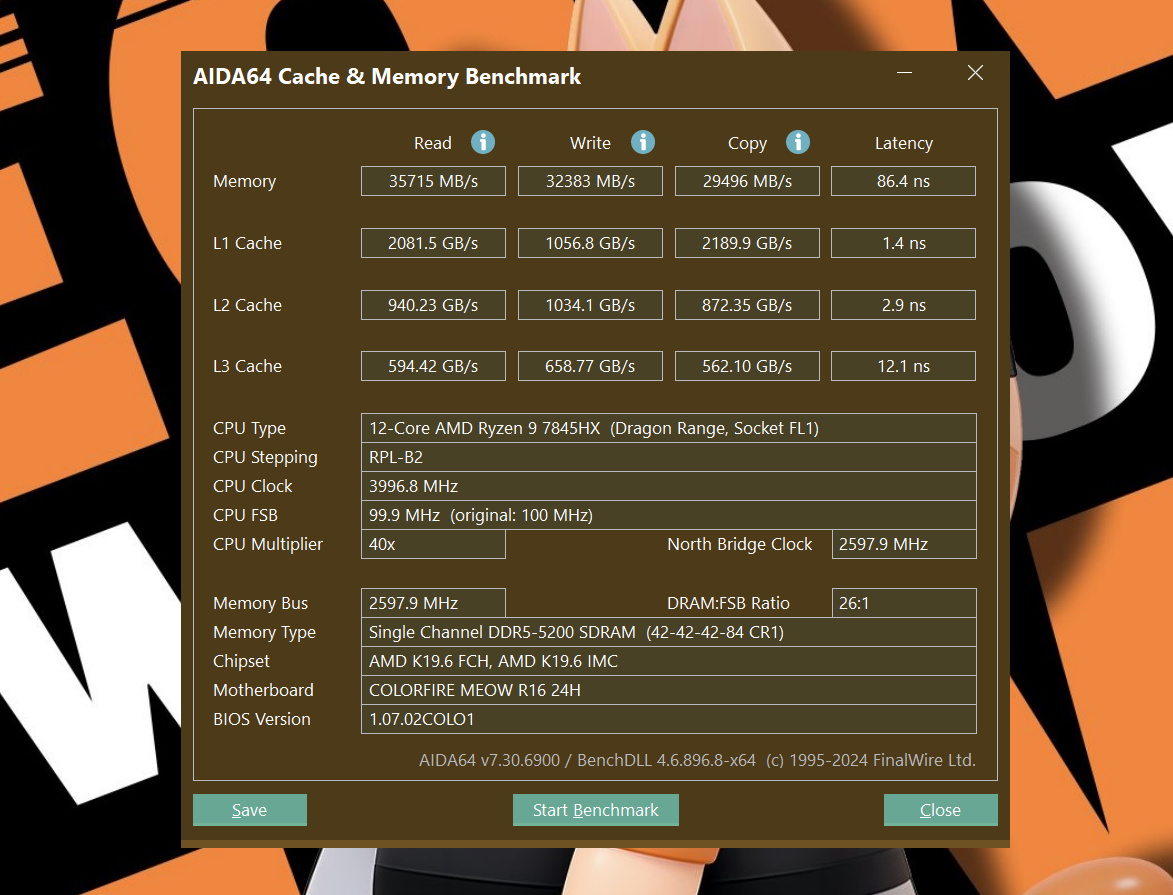Click the L2 Cache row label

pyautogui.click(x=248, y=305)
